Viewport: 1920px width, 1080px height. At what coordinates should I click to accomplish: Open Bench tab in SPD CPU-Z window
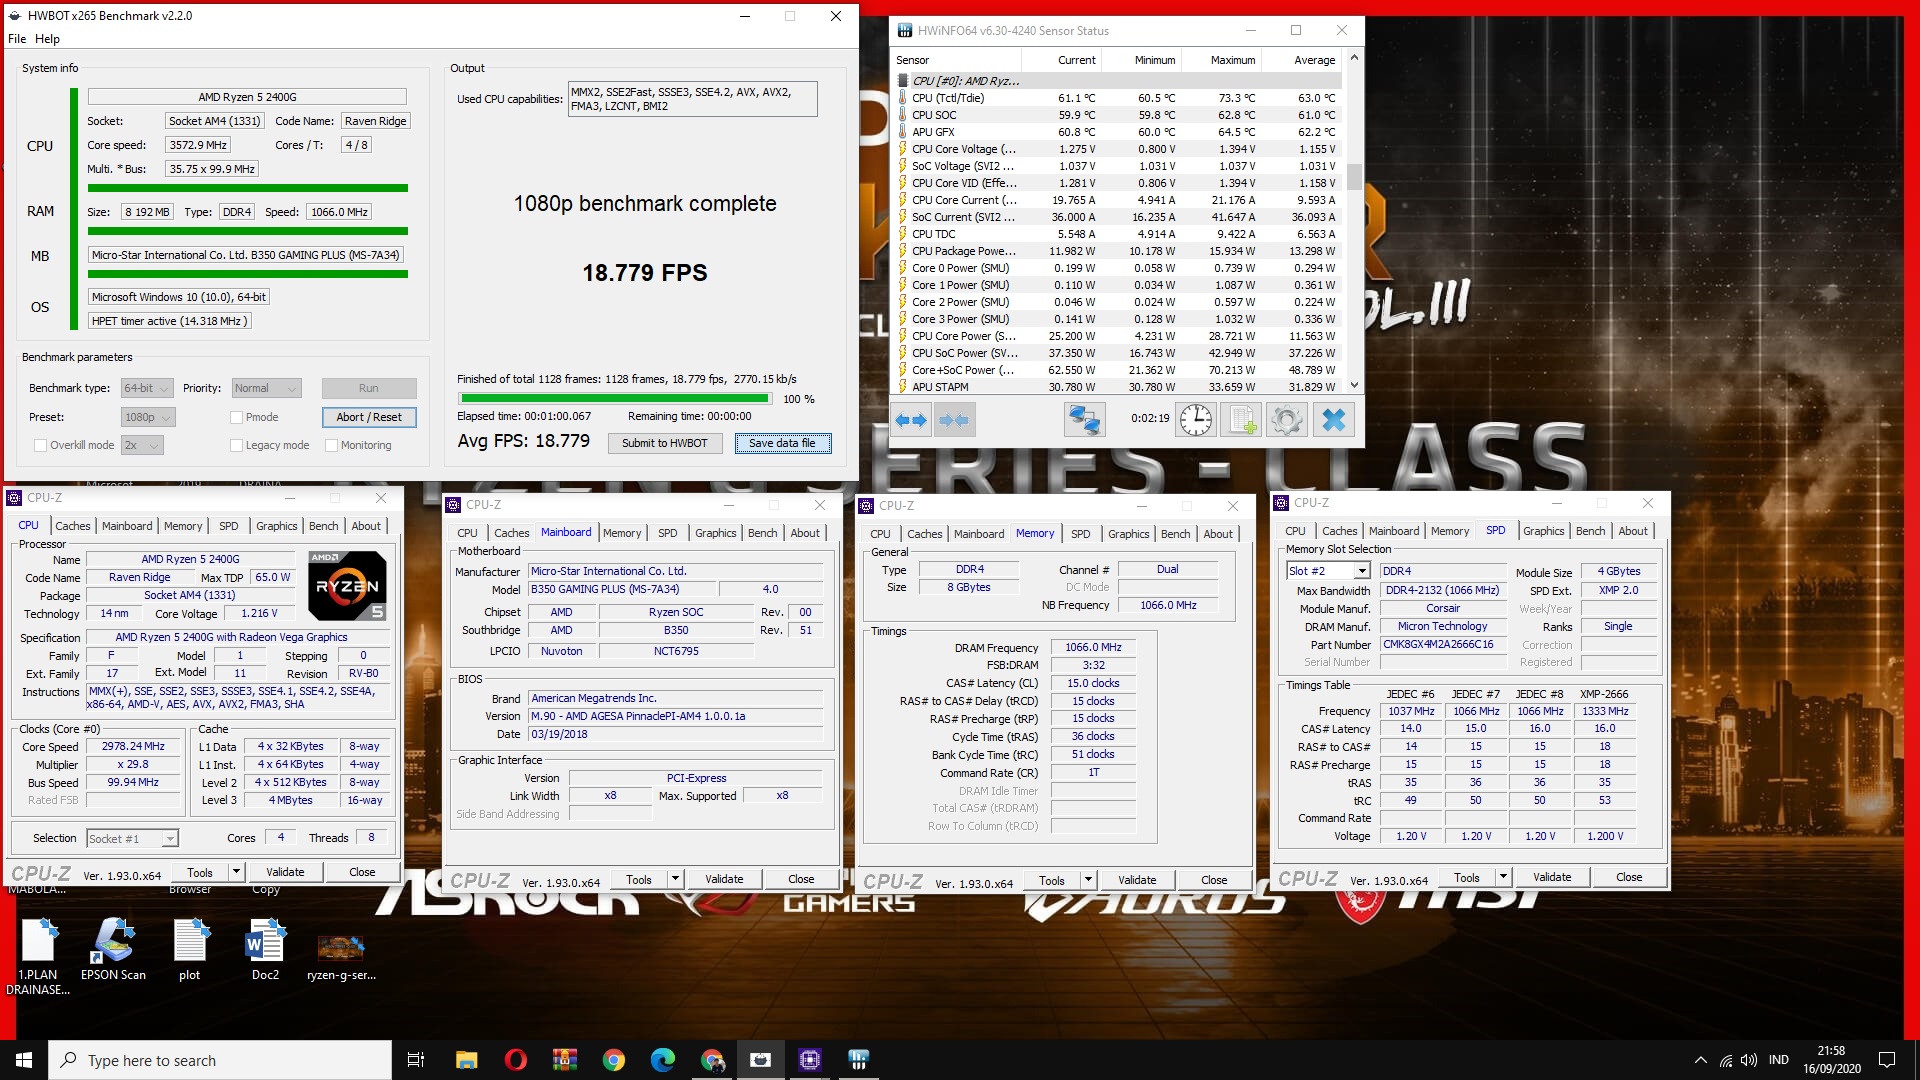[1590, 531]
